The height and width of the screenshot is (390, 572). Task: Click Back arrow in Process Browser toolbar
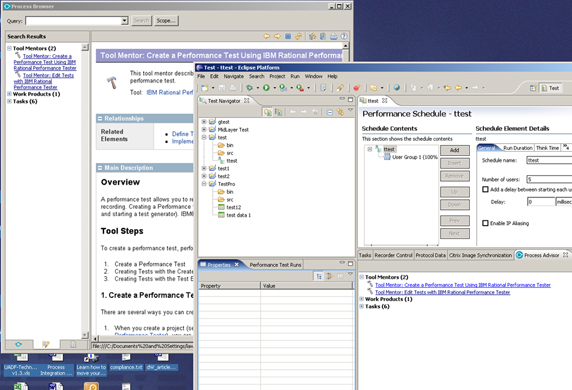tap(267, 36)
